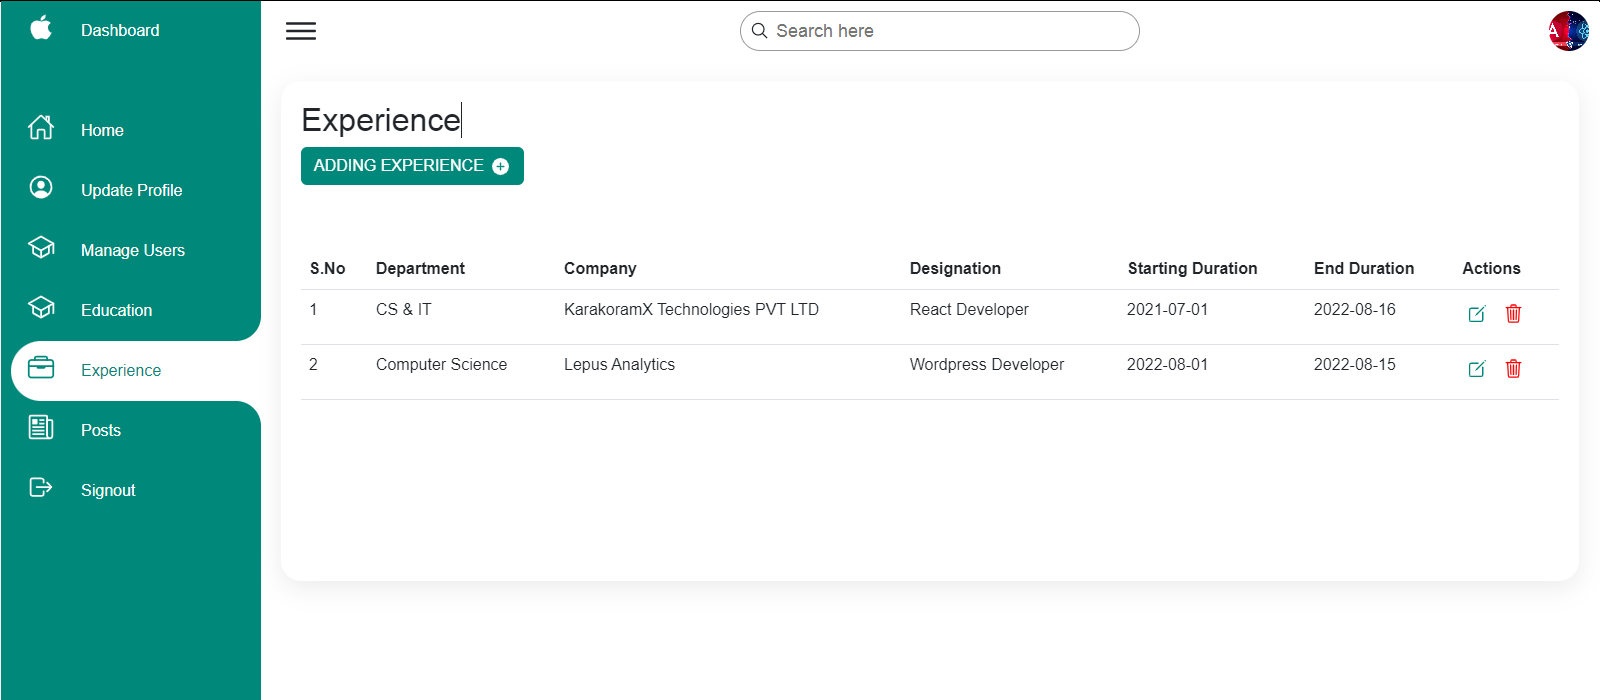Open the Dashboard menu item
The image size is (1600, 700).
[120, 30]
